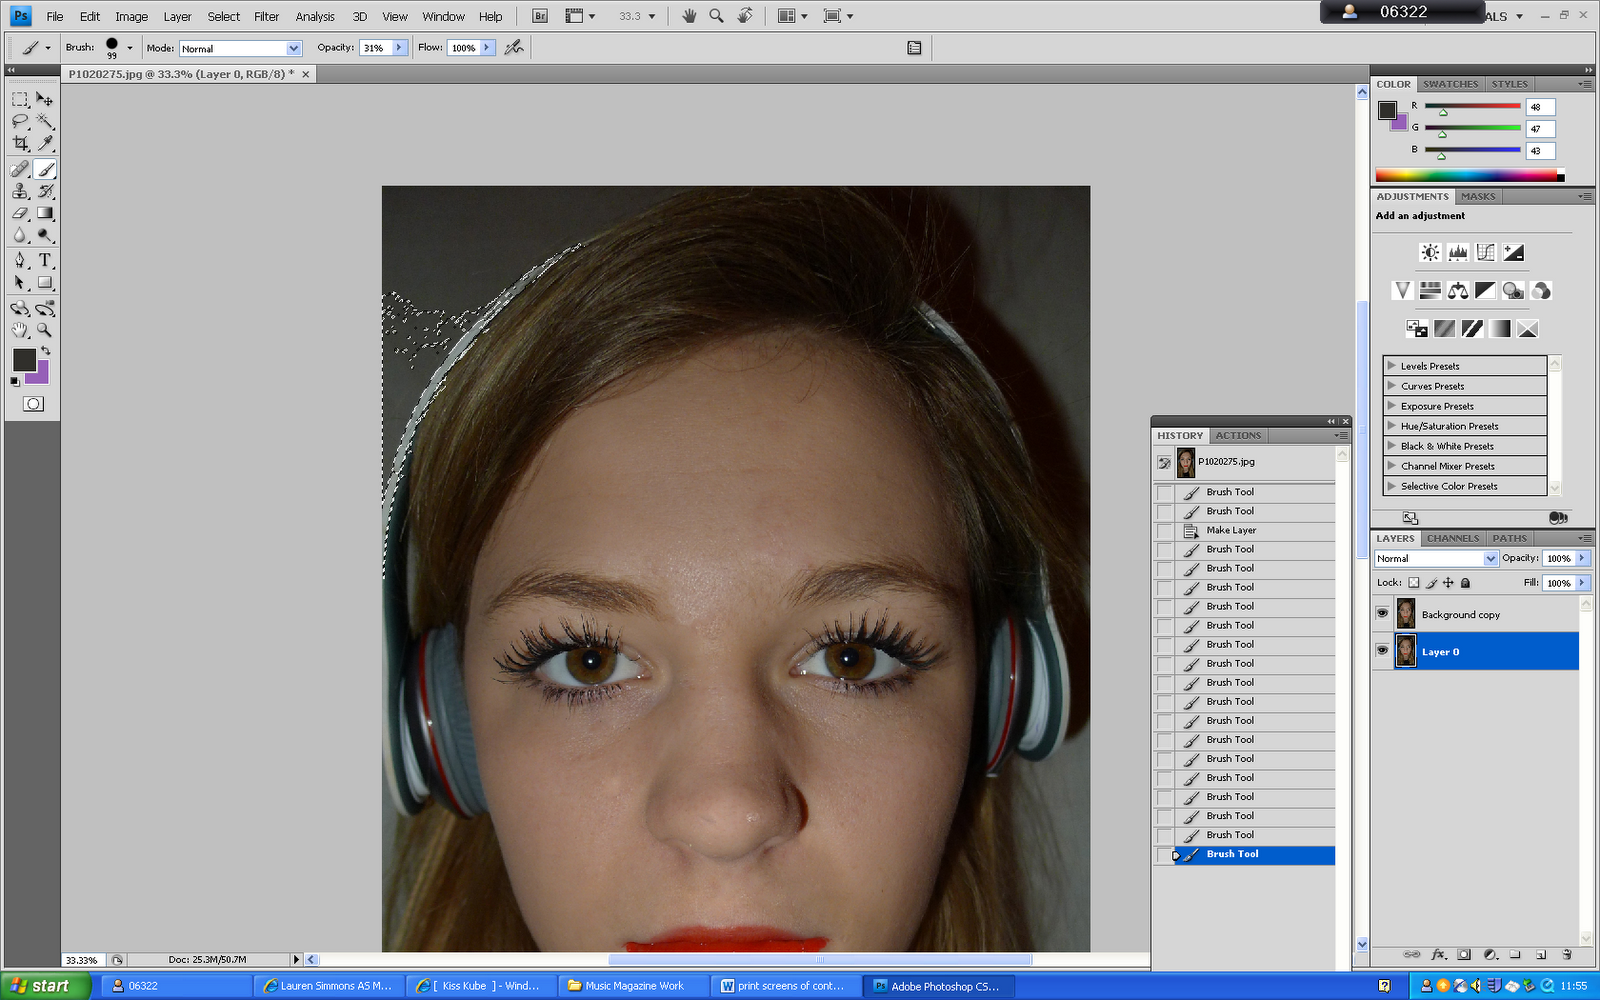1600x1000 pixels.
Task: Add a Brightness/Contrast adjustment
Action: (x=1430, y=253)
